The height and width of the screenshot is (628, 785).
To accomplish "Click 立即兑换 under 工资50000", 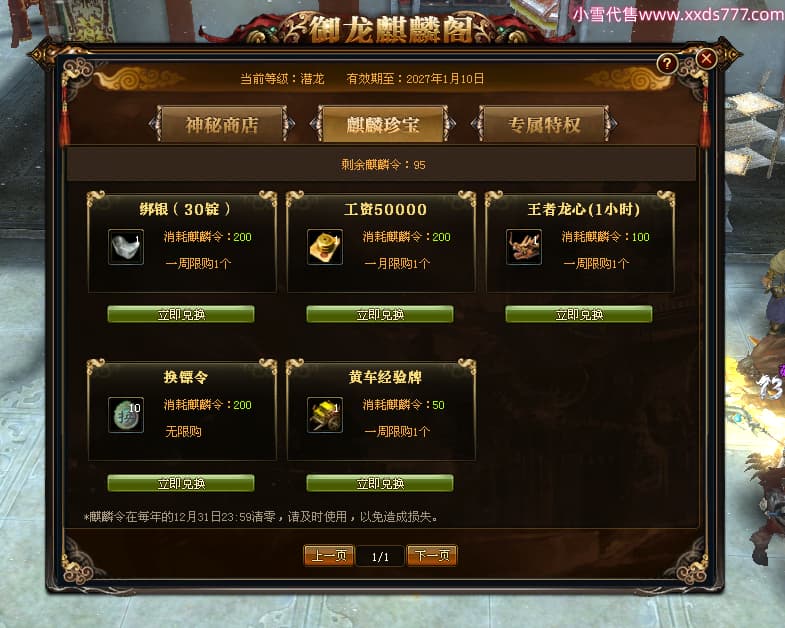I will click(x=380, y=315).
